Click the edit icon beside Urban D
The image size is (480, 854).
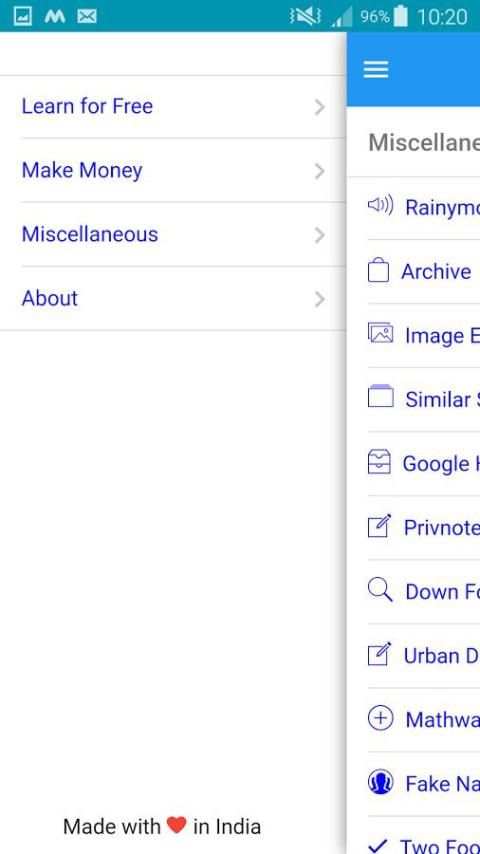(379, 654)
